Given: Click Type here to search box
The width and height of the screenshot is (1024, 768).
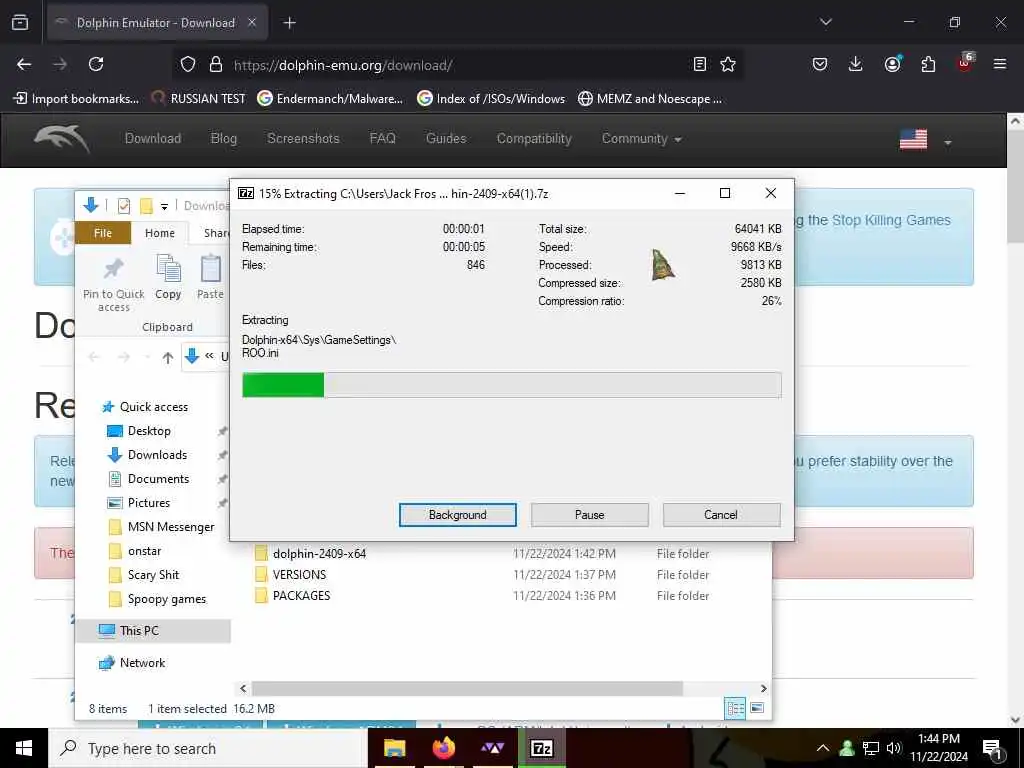Looking at the screenshot, I should (x=207, y=748).
